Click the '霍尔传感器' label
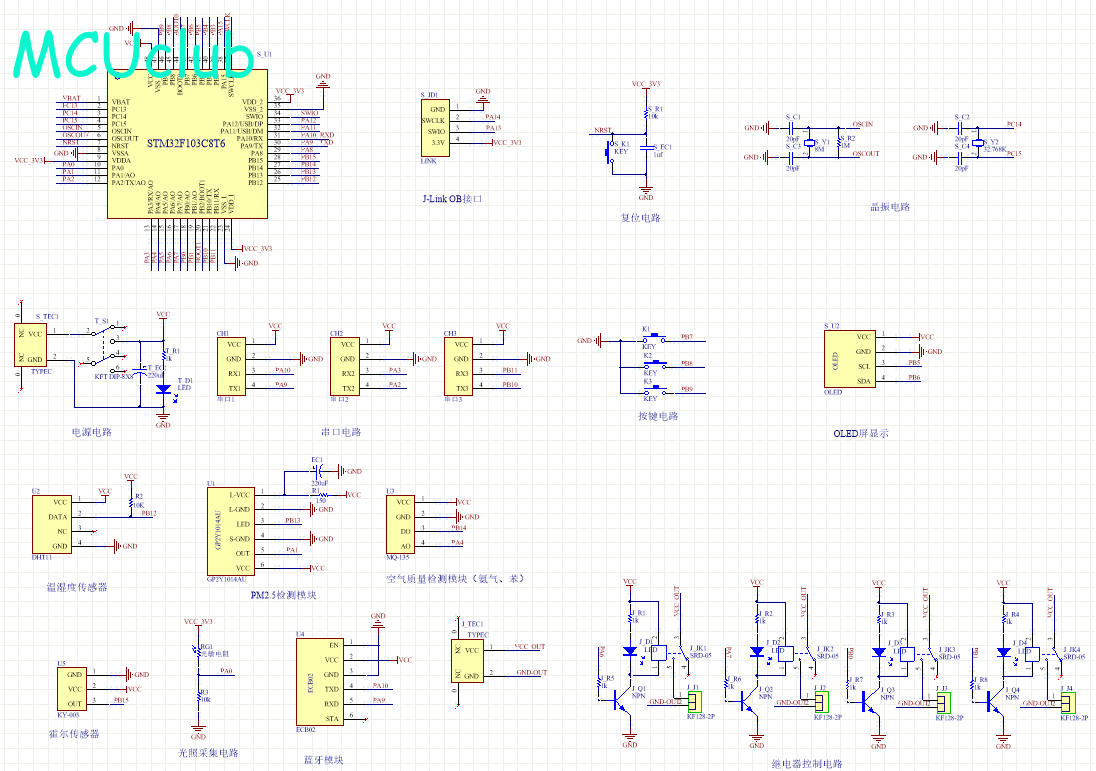1096x771 pixels. (x=73, y=734)
